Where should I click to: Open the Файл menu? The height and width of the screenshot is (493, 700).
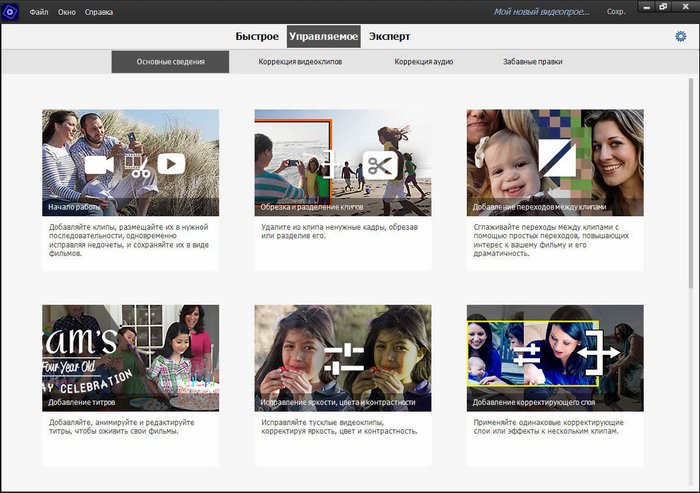(39, 12)
